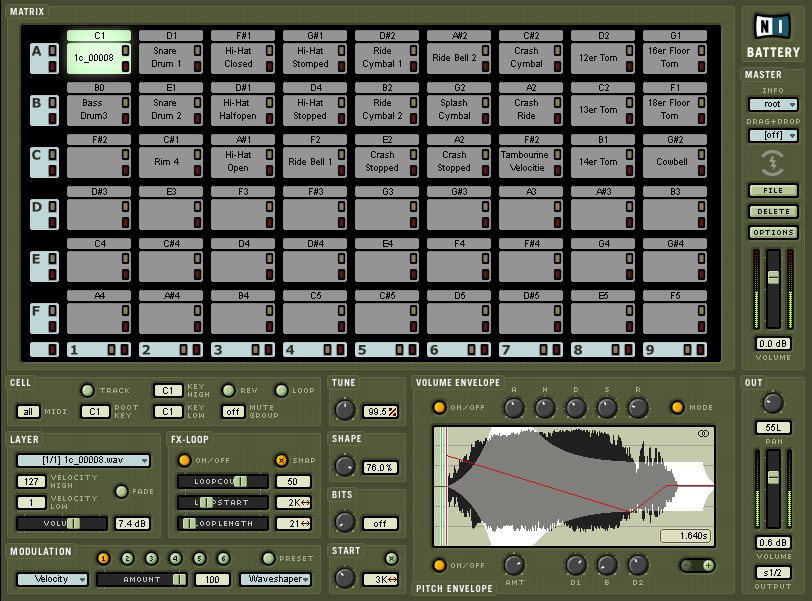Toggle the Start snap X button
Image resolution: width=812 pixels, height=601 pixels.
392,558
